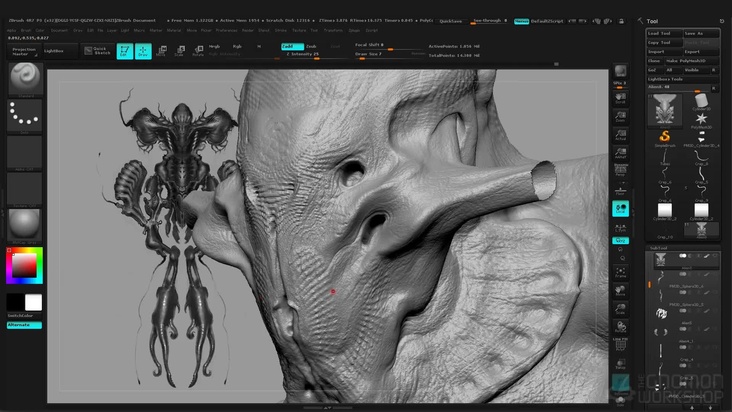The height and width of the screenshot is (412, 732).
Task: Toggle Draw mode button
Action: tap(143, 51)
